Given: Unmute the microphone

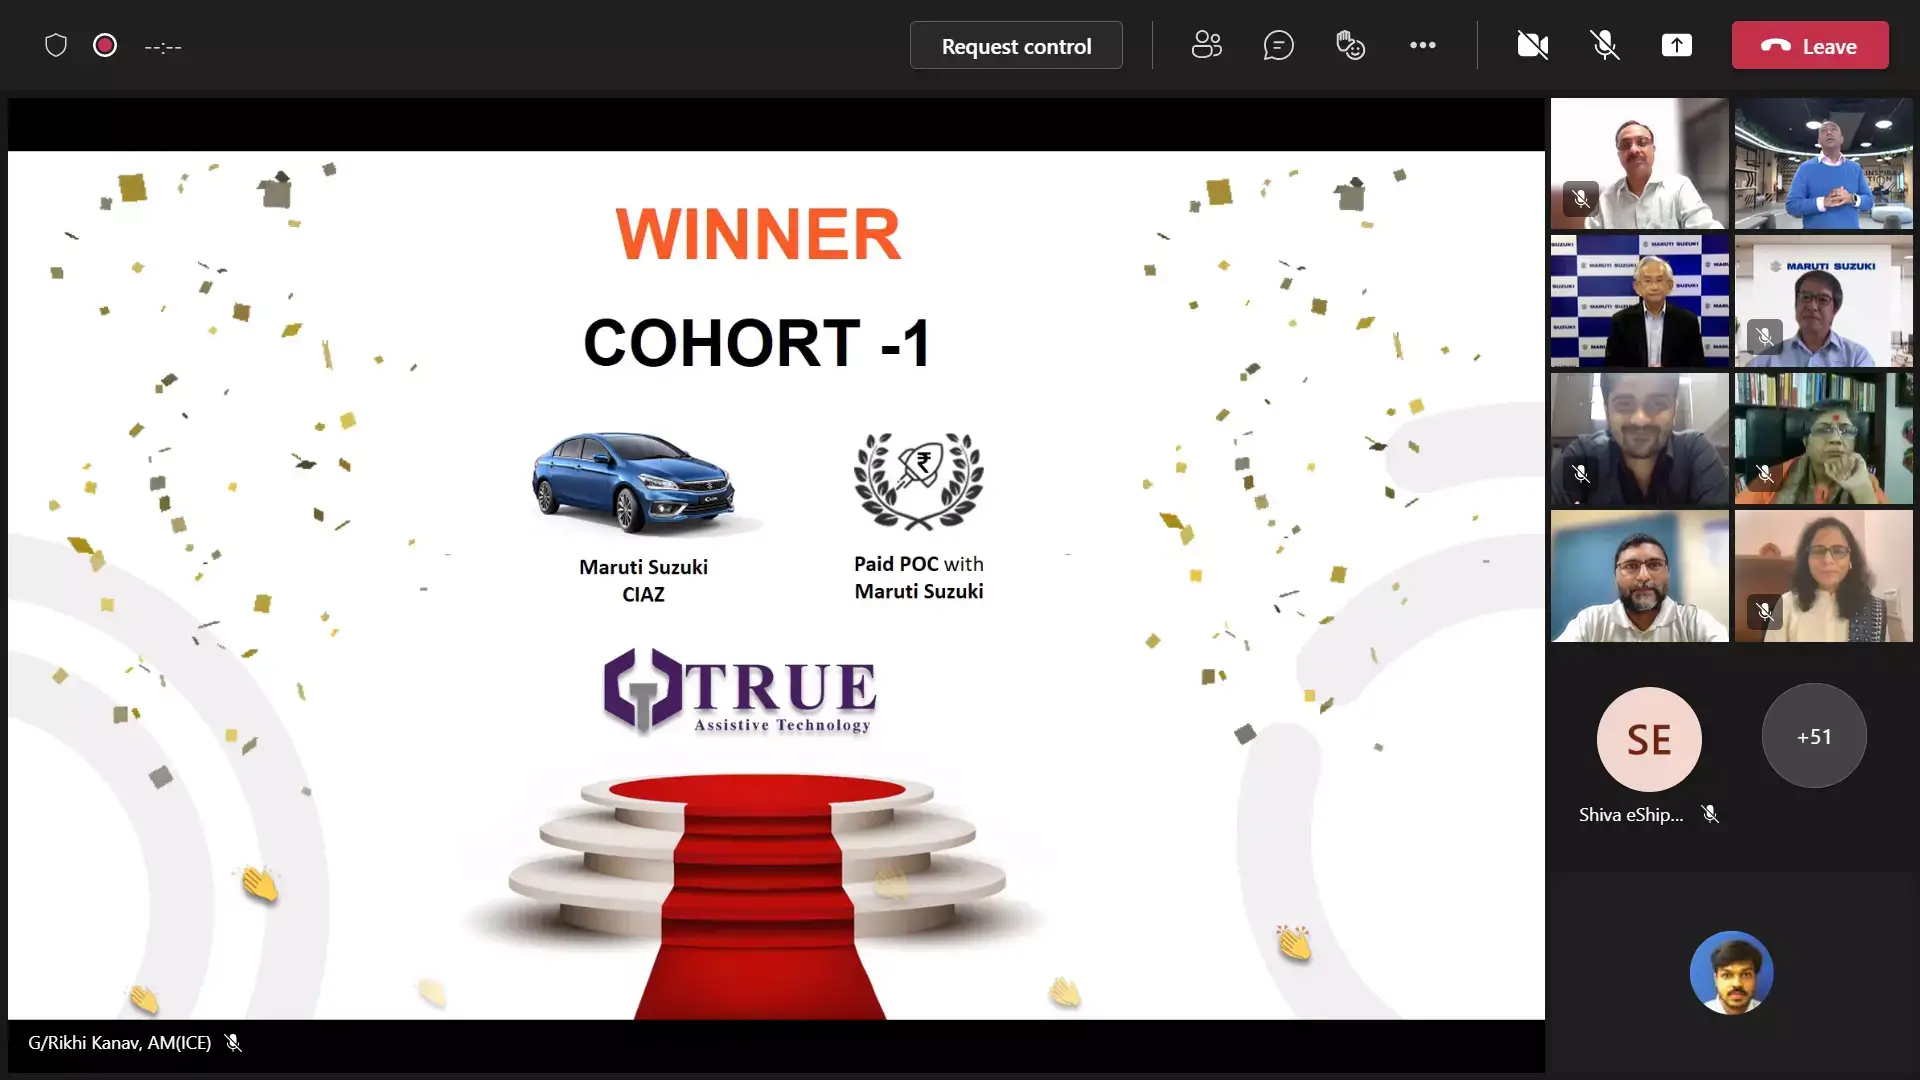Looking at the screenshot, I should (1604, 45).
